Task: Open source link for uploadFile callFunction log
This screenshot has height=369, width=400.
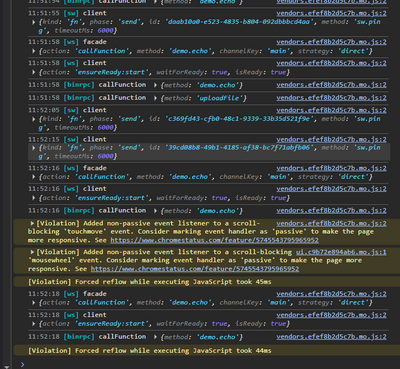Action: (x=331, y=98)
